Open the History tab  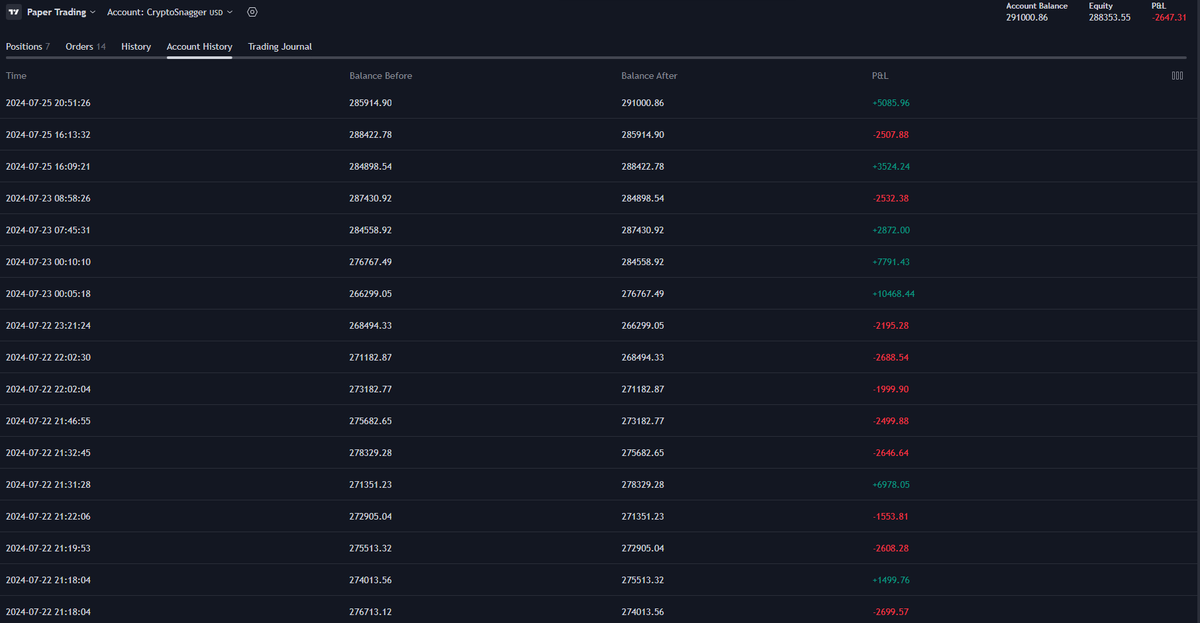tap(136, 46)
